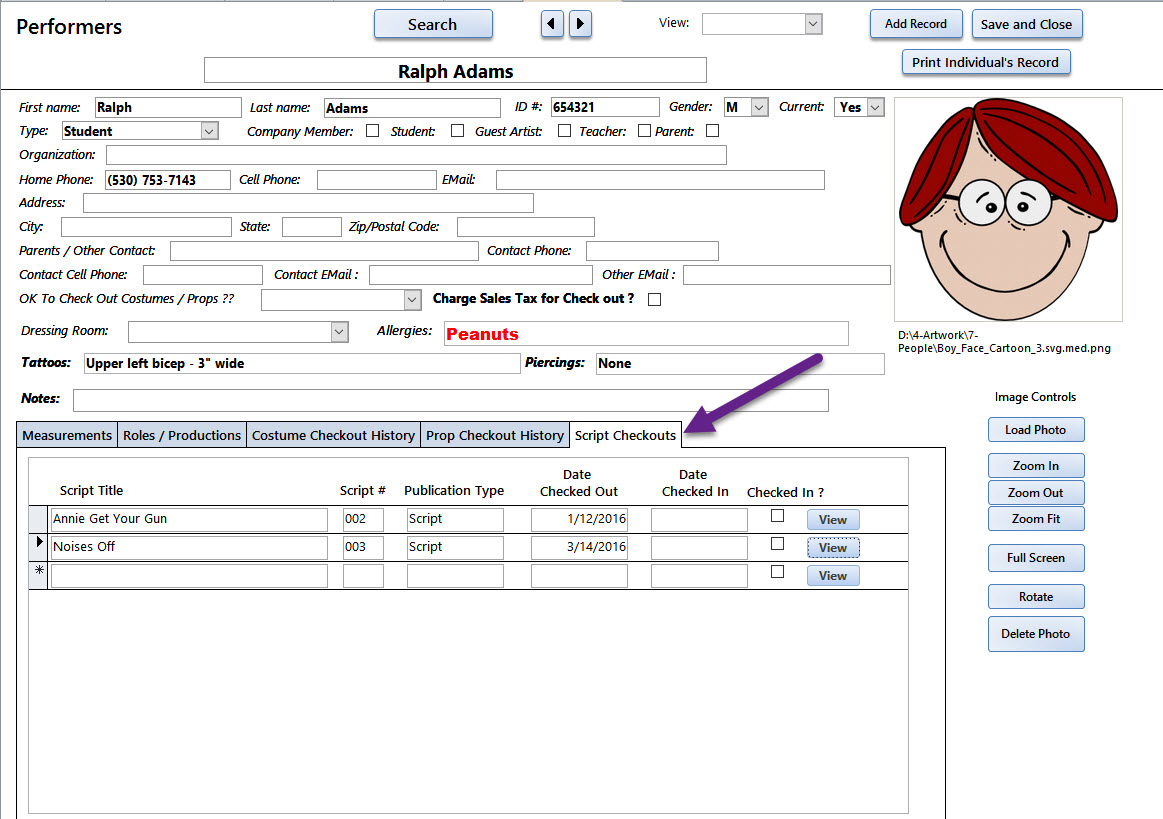1163x819 pixels.
Task: Click the Home Phone field
Action: 168,180
